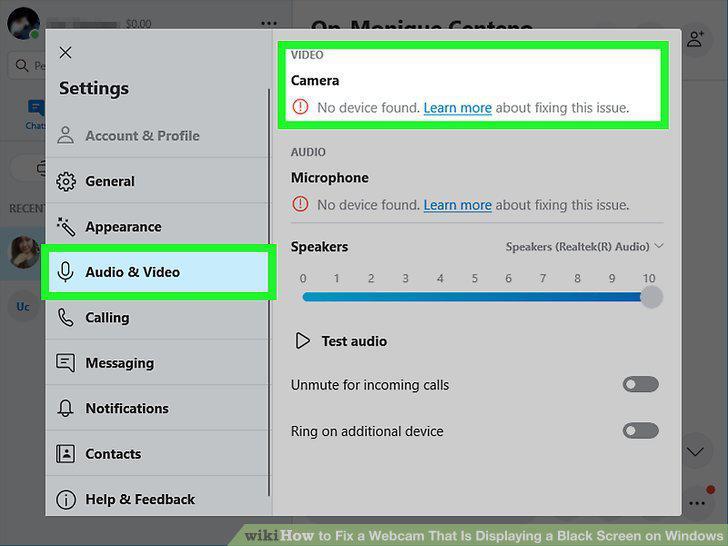Click the Camera error warning icon

click(x=300, y=107)
